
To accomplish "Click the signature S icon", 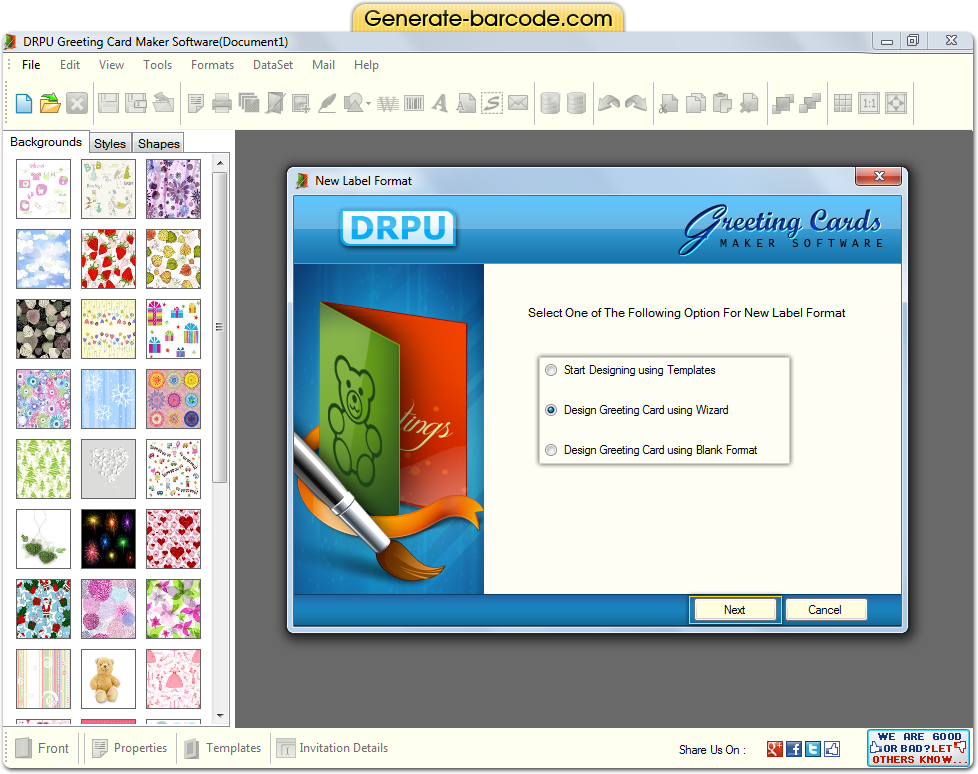I will click(x=492, y=103).
